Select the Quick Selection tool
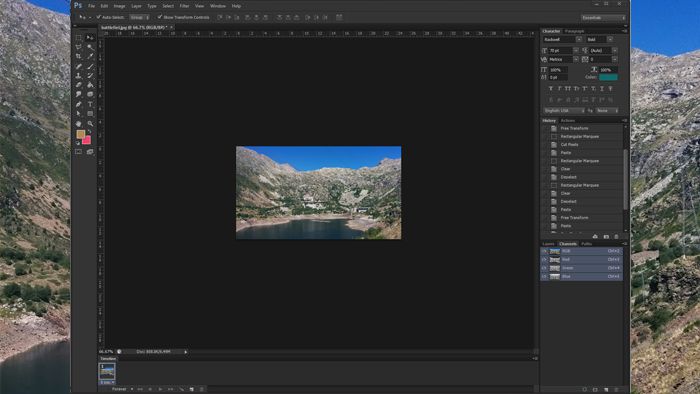 [x=90, y=47]
